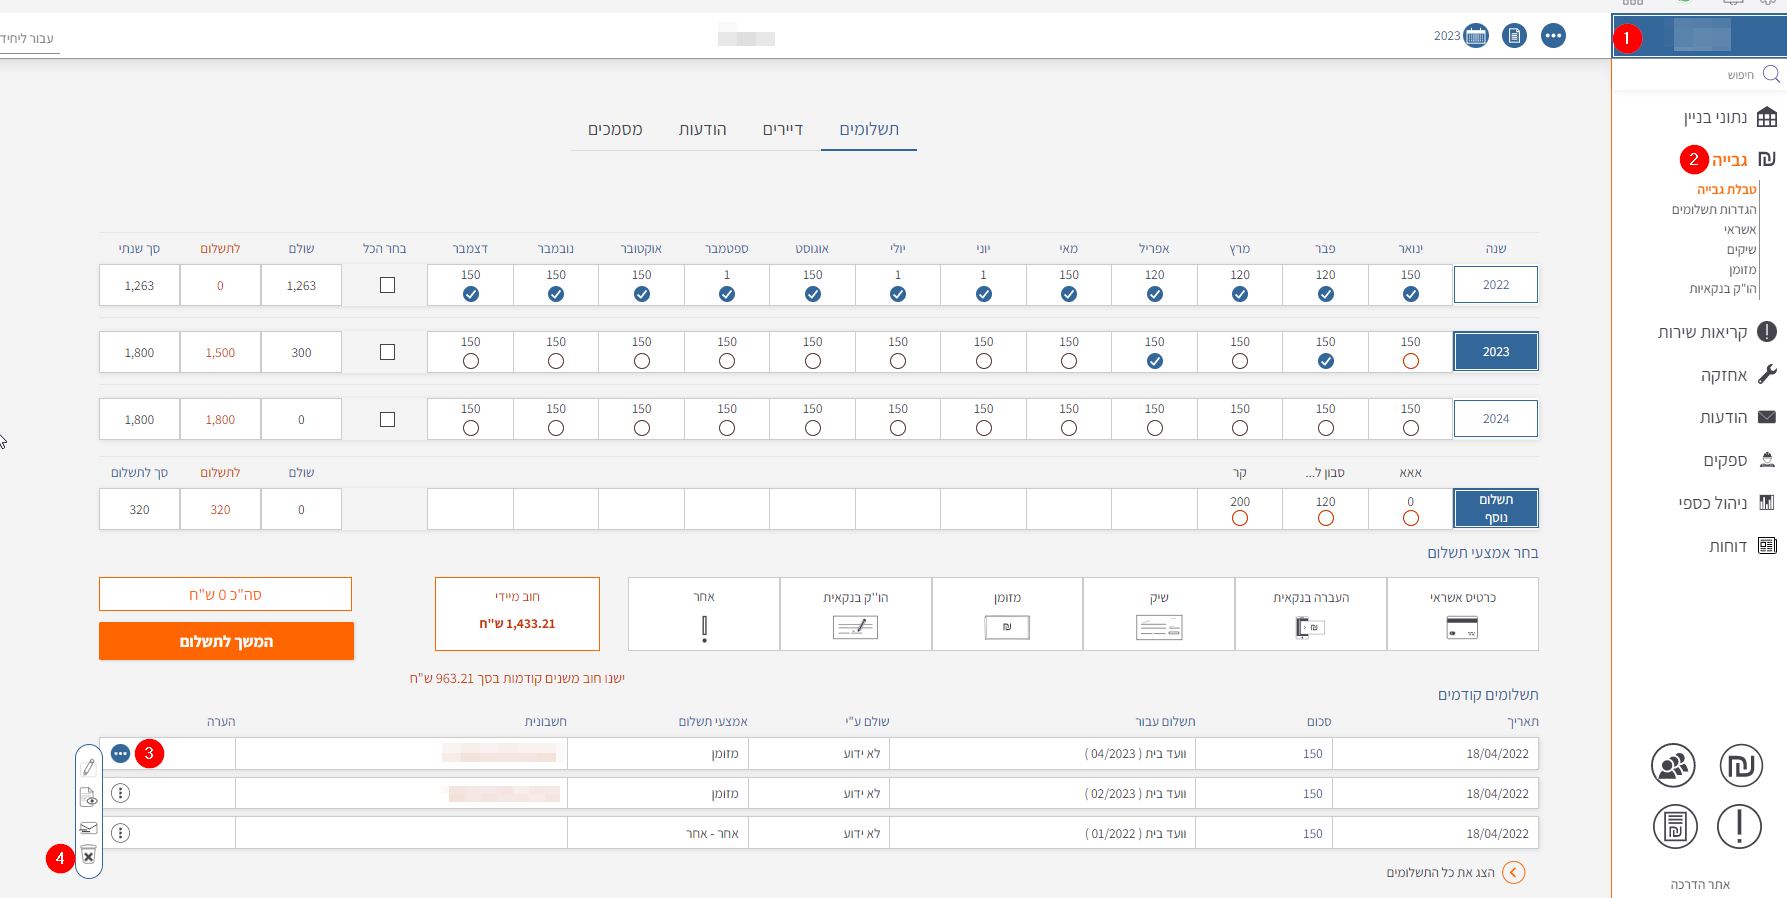This screenshot has height=898, width=1787.
Task: Select January 2023 payment radio button
Action: coord(1410,361)
